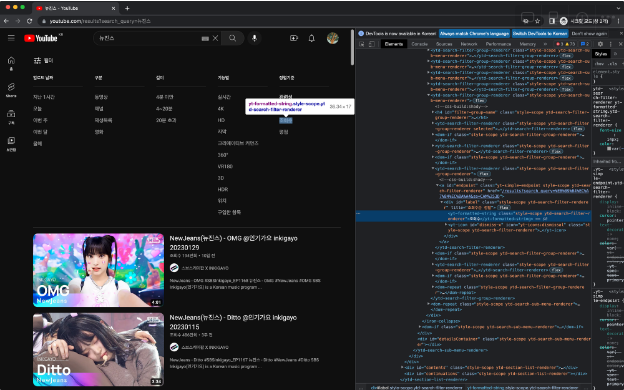Click Switch DevTools to Korean

(x=540, y=33)
